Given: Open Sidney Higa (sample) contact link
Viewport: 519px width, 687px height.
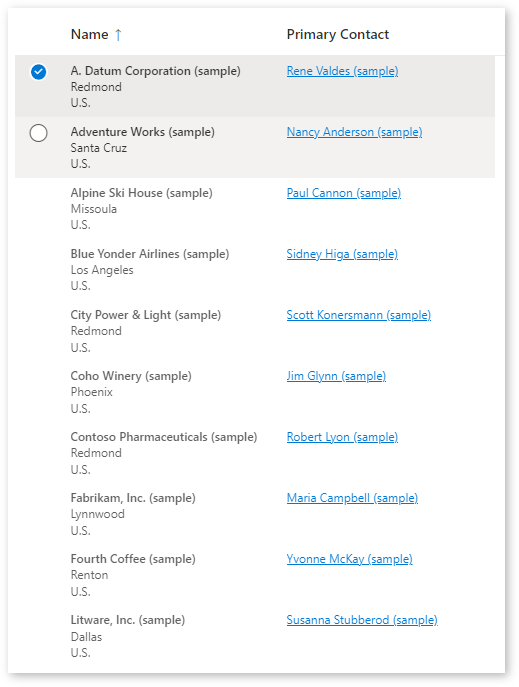Looking at the screenshot, I should coord(342,254).
